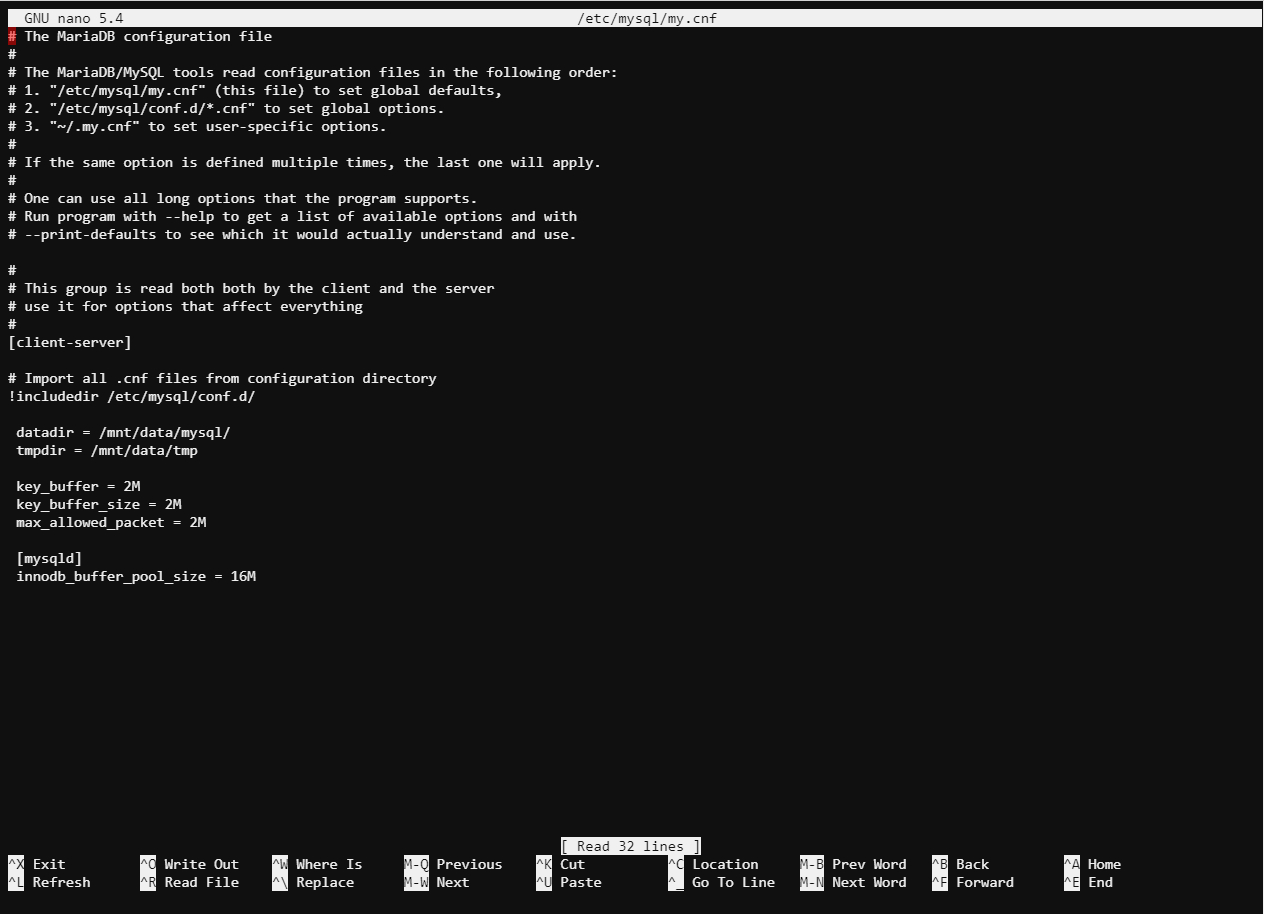Click the ^L Refresh shortcut
Screen dimensions: 1264x914
tap(49, 882)
